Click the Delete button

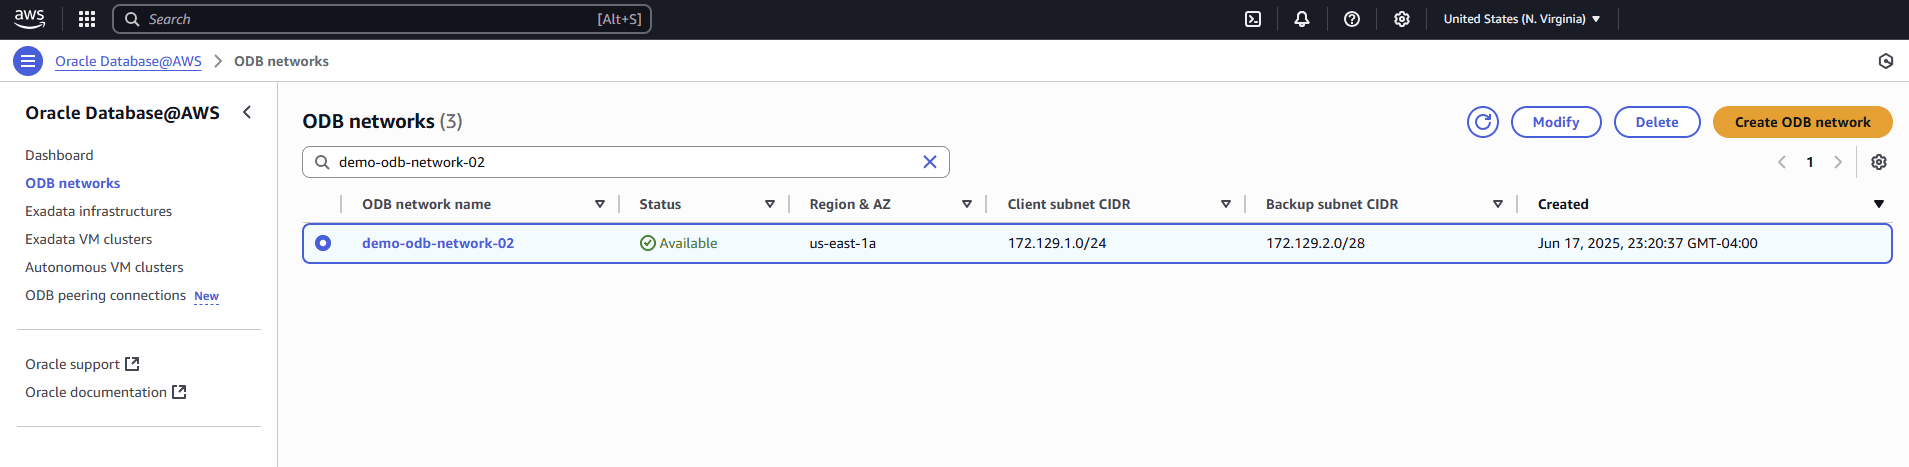pyautogui.click(x=1657, y=122)
